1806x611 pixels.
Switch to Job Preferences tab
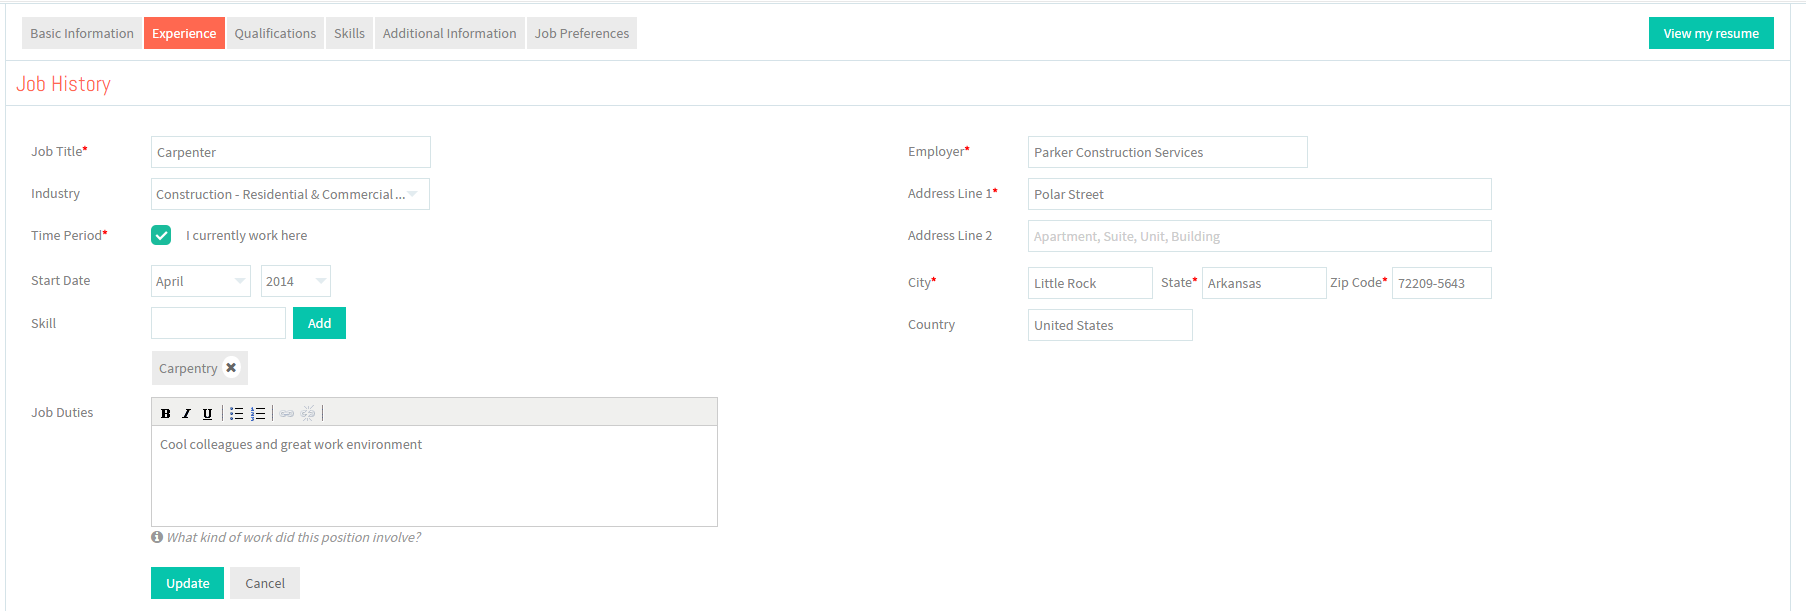(x=582, y=33)
